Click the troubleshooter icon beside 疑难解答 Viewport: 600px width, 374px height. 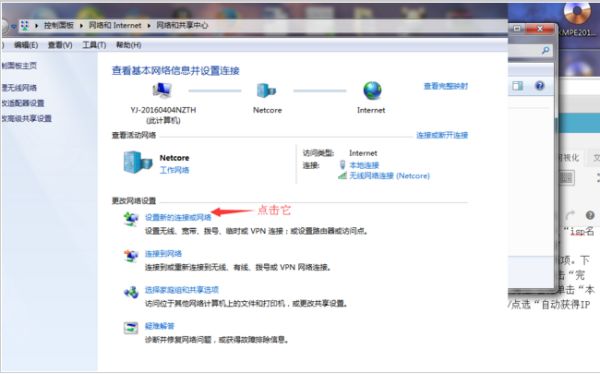pos(131,328)
